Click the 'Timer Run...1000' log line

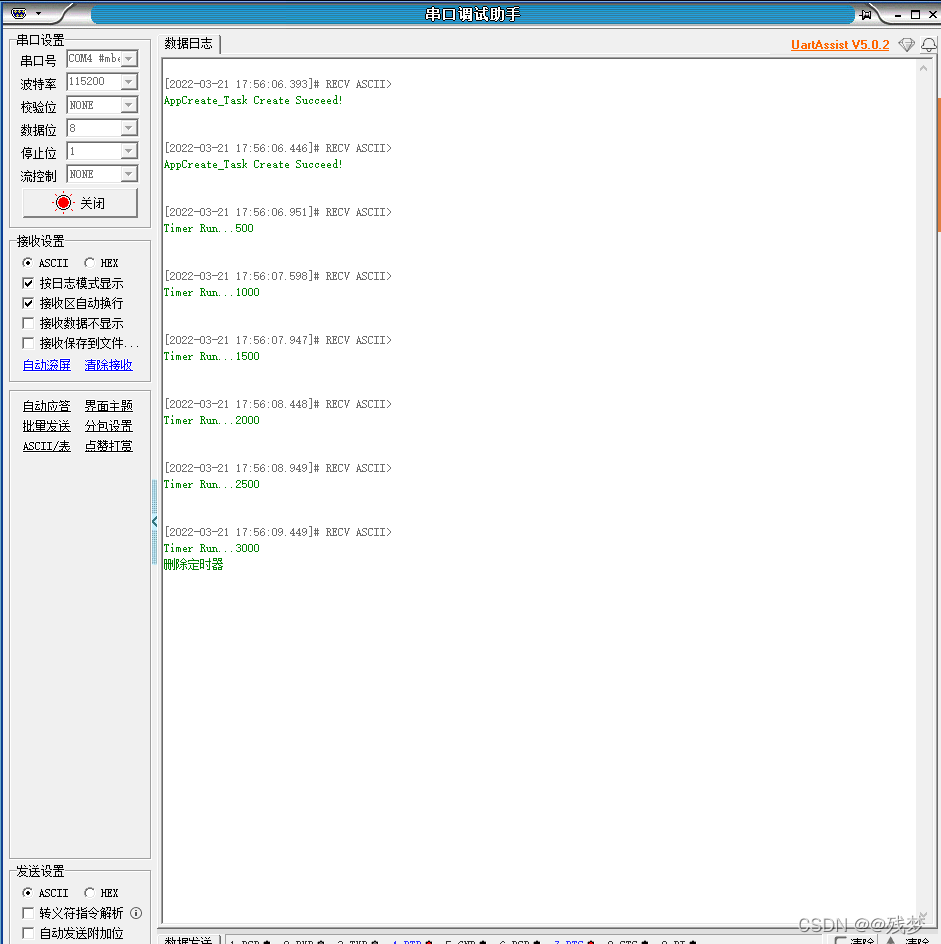(212, 292)
